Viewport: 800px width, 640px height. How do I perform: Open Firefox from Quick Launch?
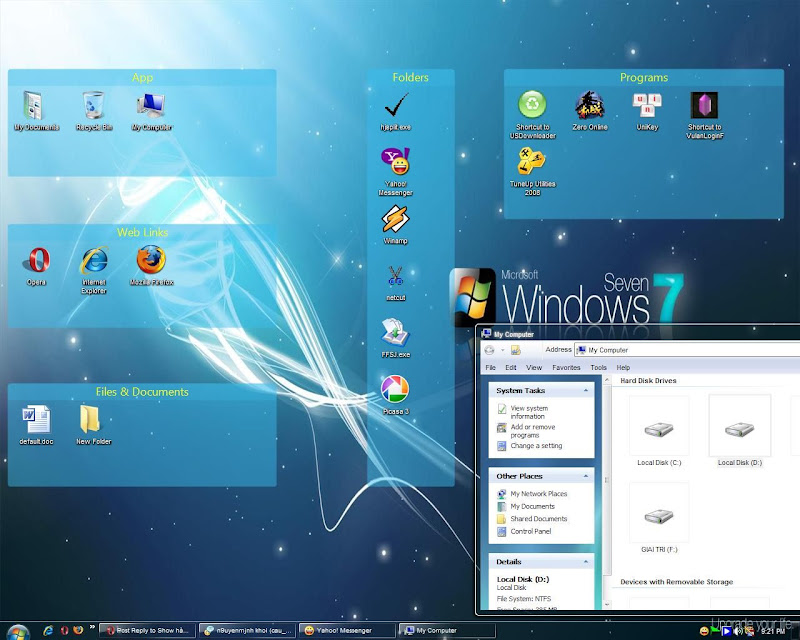[x=78, y=630]
